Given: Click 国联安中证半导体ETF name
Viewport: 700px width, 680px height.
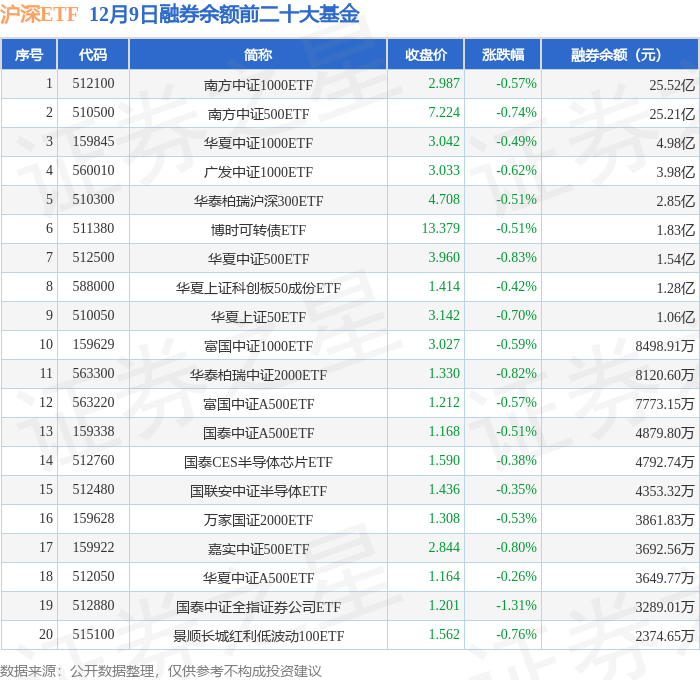Looking at the screenshot, I should point(258,491).
